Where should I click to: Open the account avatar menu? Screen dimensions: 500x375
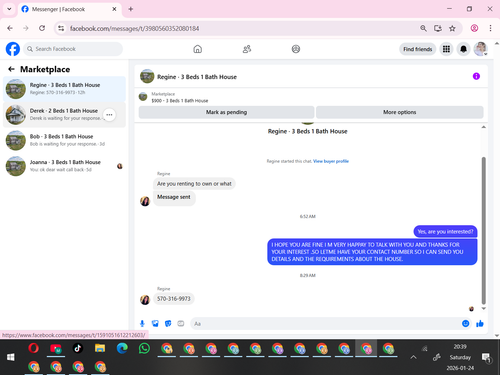coord(481,49)
